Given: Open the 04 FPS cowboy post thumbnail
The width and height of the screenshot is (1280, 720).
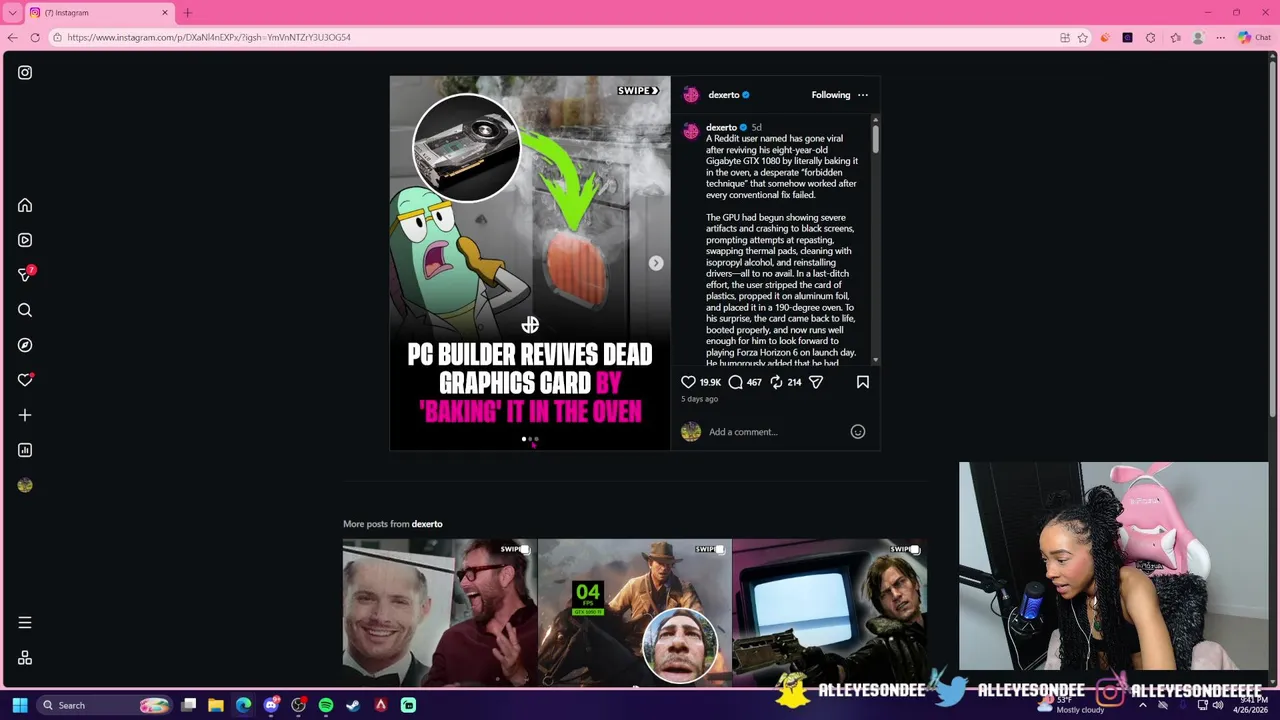Looking at the screenshot, I should (634, 612).
